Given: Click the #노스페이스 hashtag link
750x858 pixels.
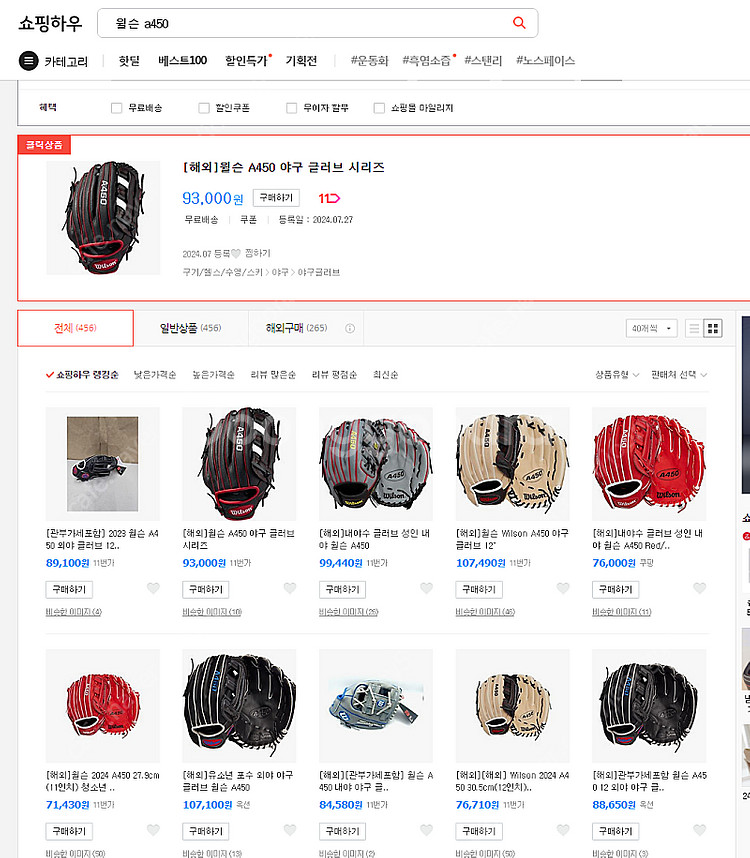Looking at the screenshot, I should [545, 61].
